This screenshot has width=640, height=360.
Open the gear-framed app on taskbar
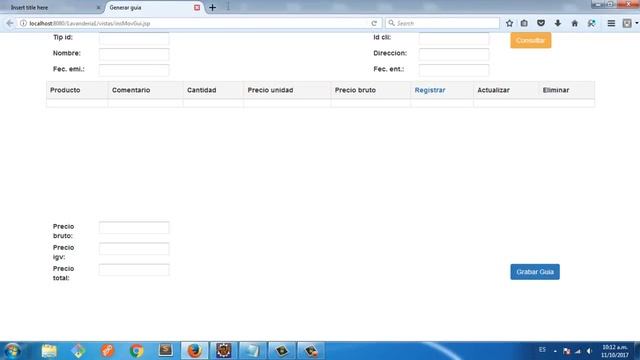[x=224, y=351]
